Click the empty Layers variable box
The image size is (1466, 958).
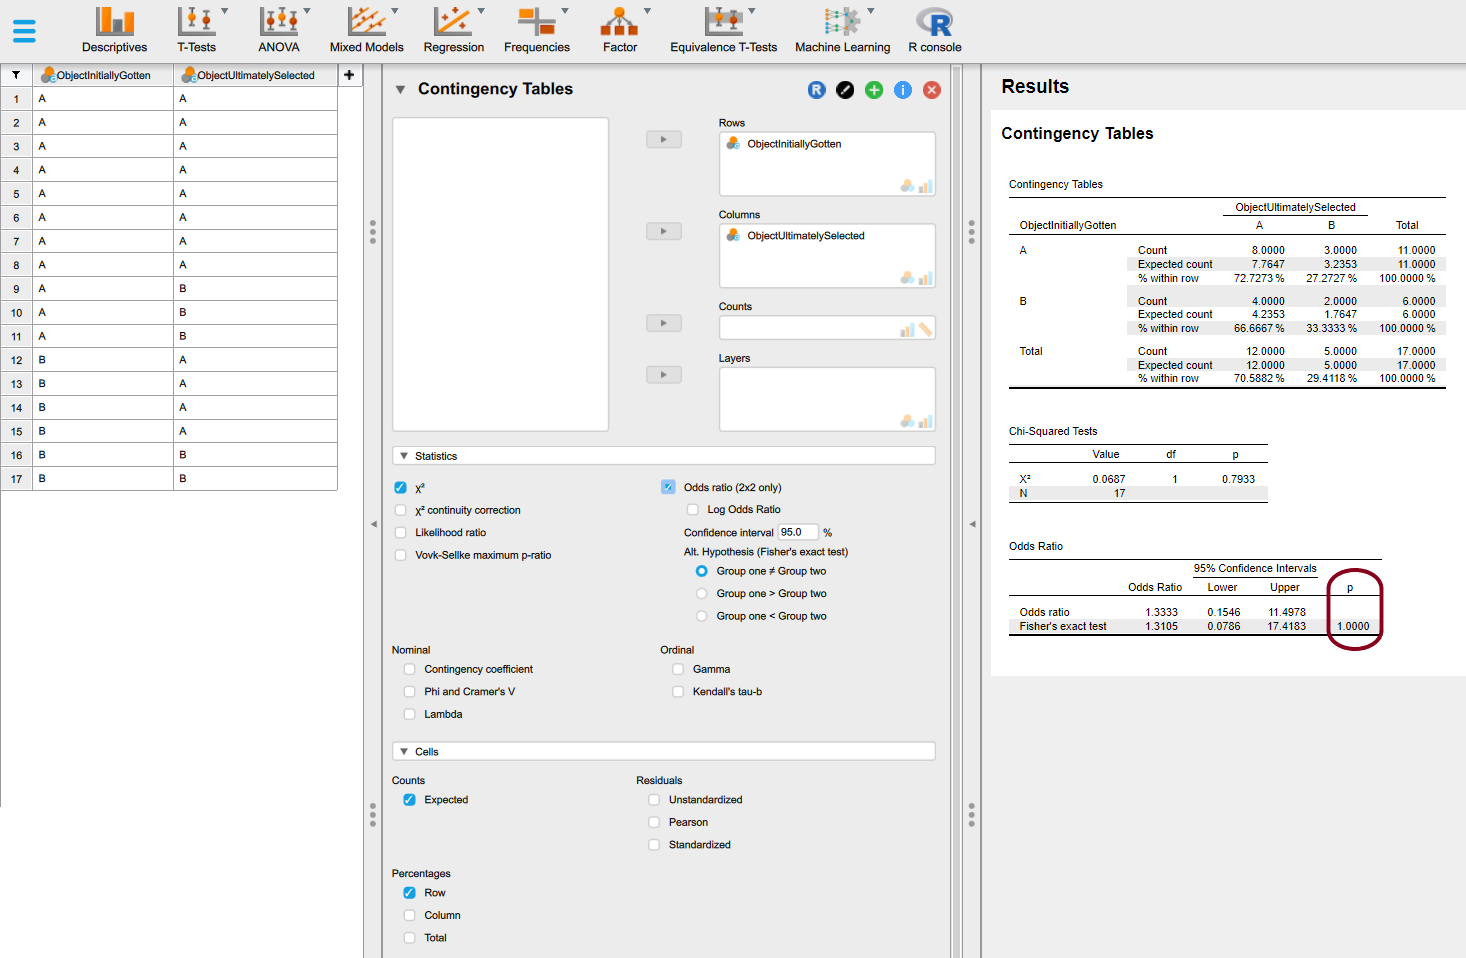point(827,399)
